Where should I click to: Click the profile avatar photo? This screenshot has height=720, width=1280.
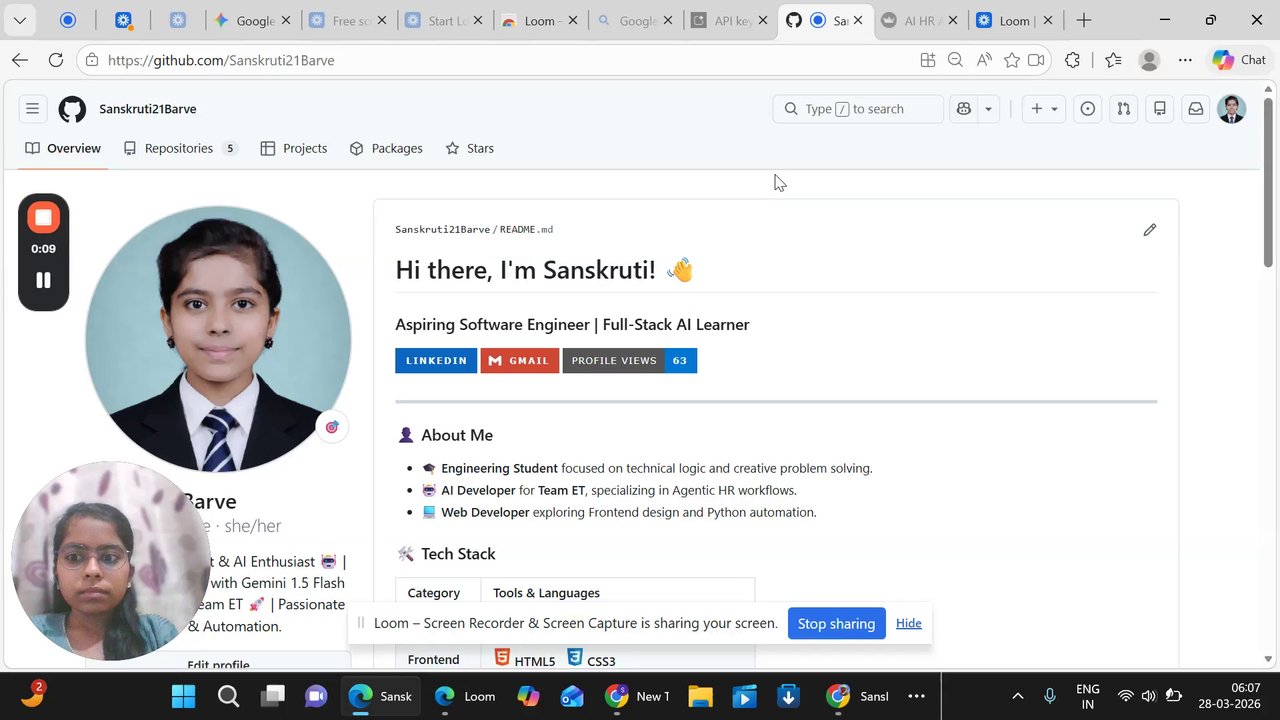(x=218, y=339)
